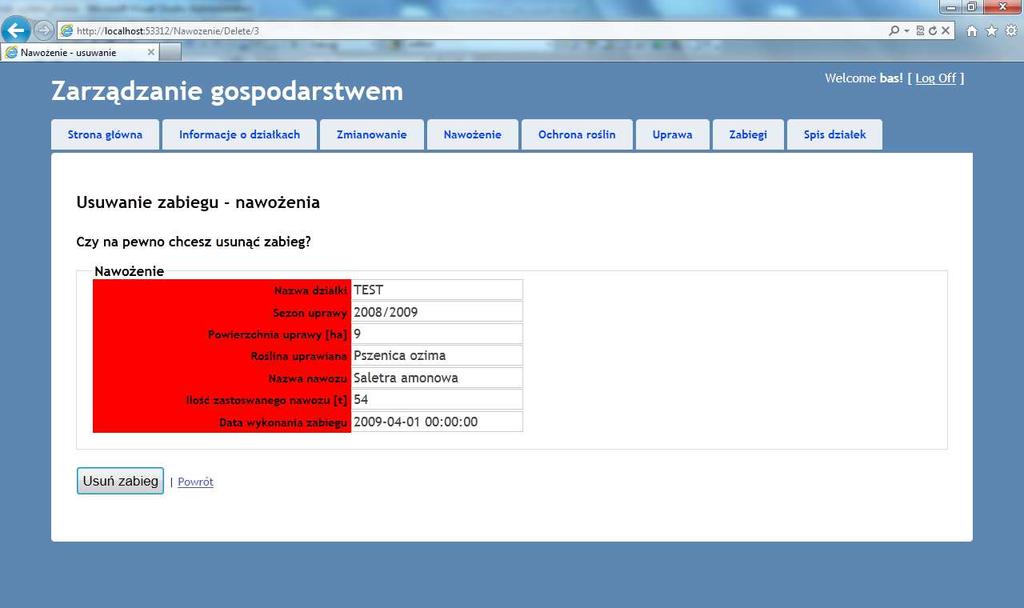Click the 'Sezon uprawy' label
Screen dimensions: 1024x608
click(x=310, y=313)
